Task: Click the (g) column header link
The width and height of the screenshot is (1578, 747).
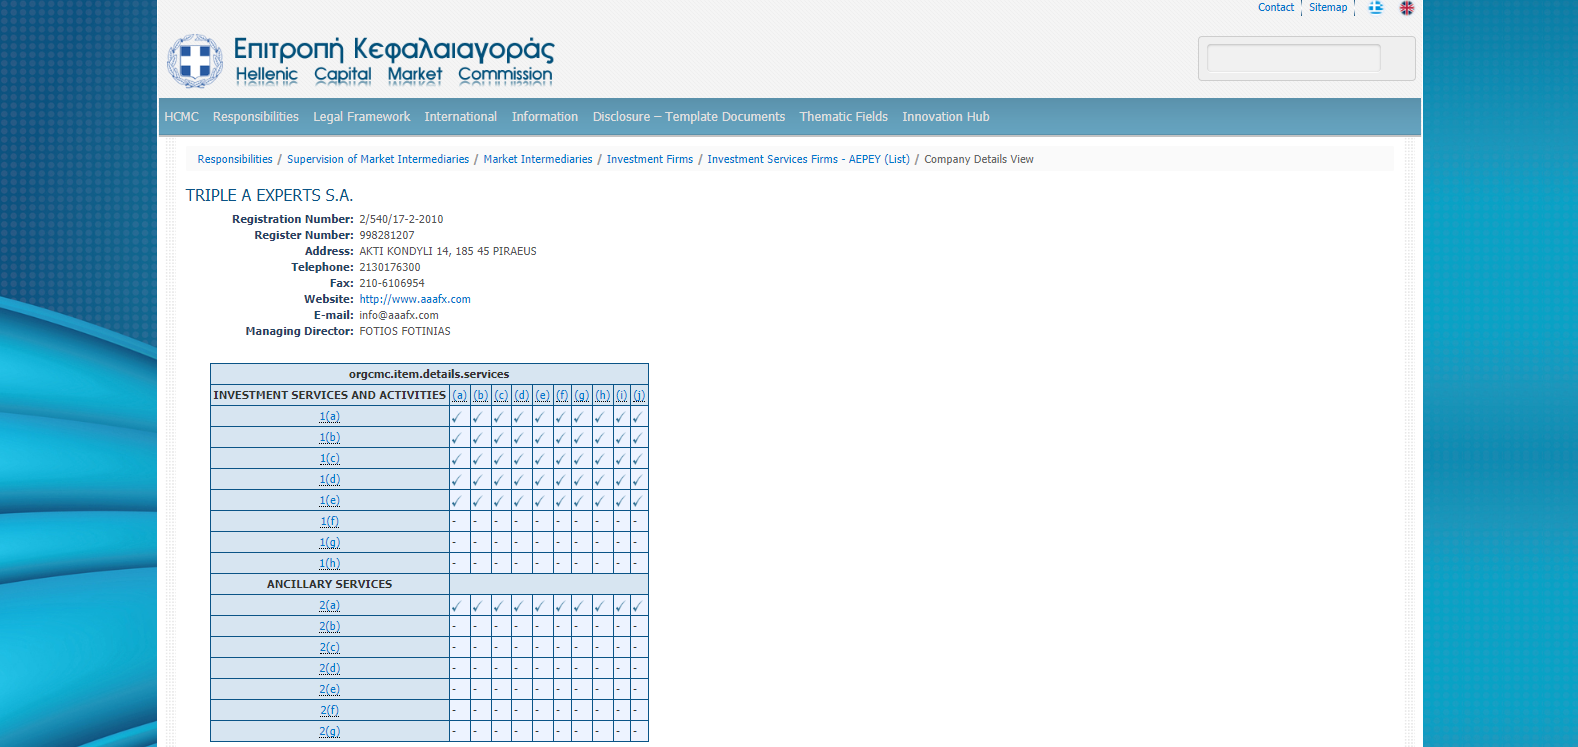Action: pos(582,395)
